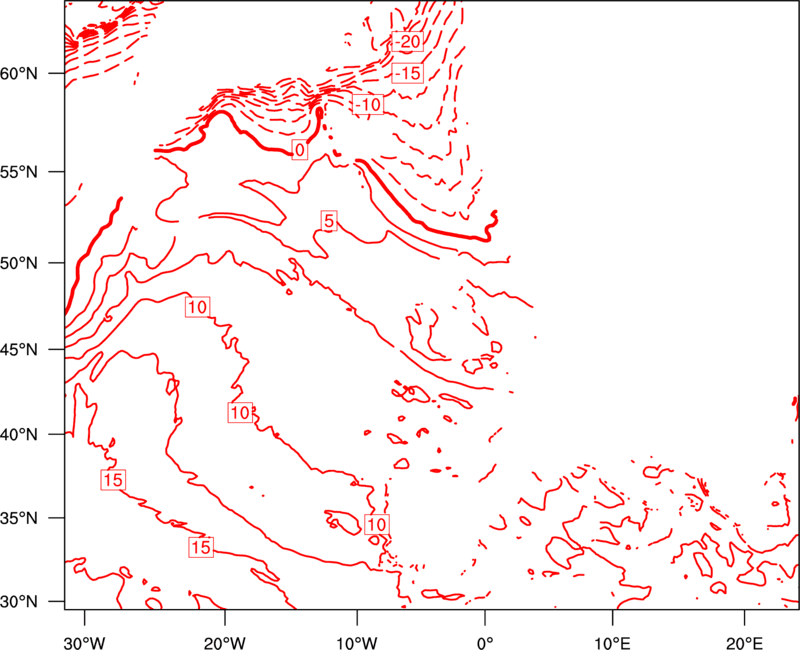This screenshot has height=650, width=800.
Task: Click the 10 contour label nearest 35°N
Action: (377, 524)
